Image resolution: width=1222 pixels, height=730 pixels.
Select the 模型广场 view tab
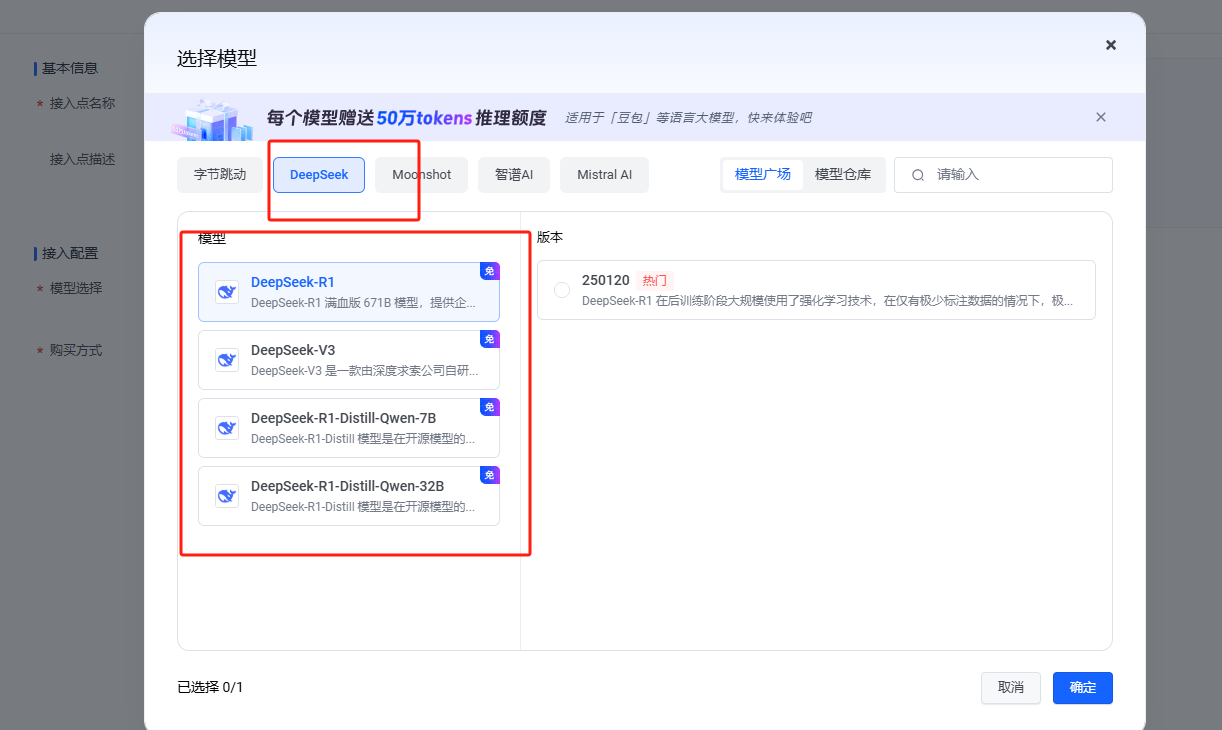[x=763, y=174]
